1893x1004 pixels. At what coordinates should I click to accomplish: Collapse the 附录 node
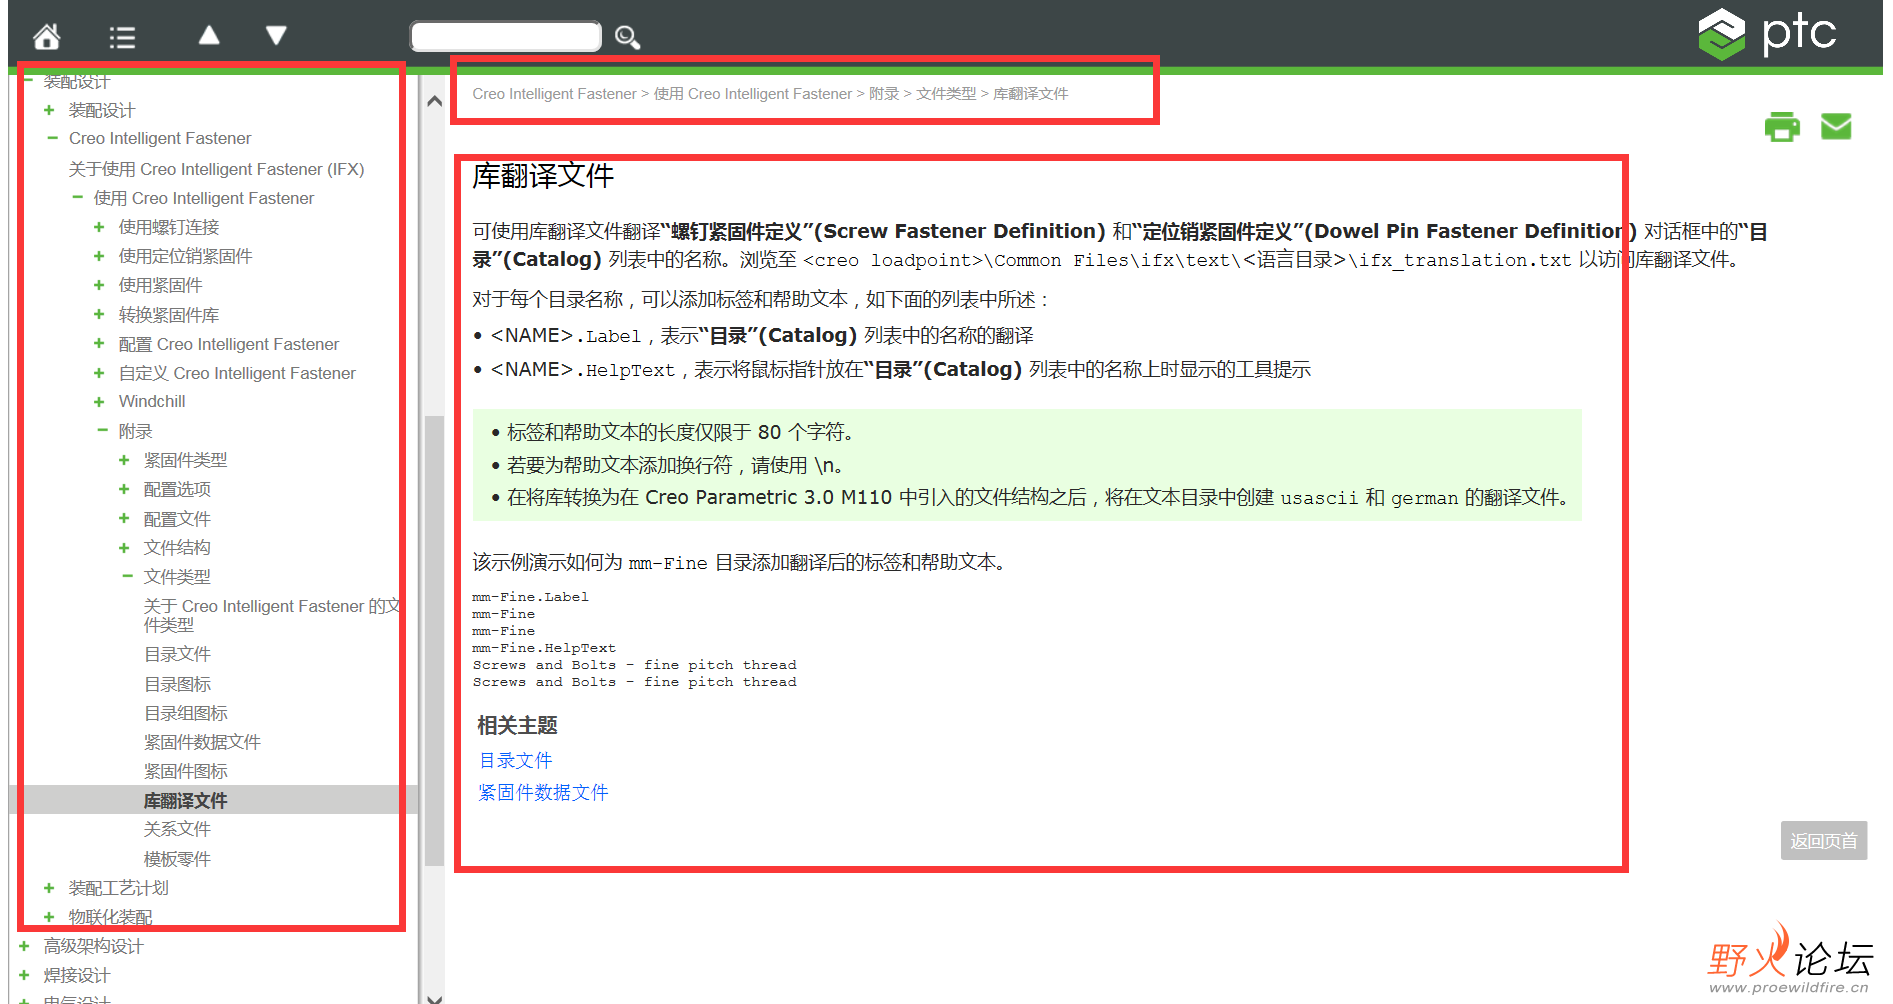click(102, 431)
